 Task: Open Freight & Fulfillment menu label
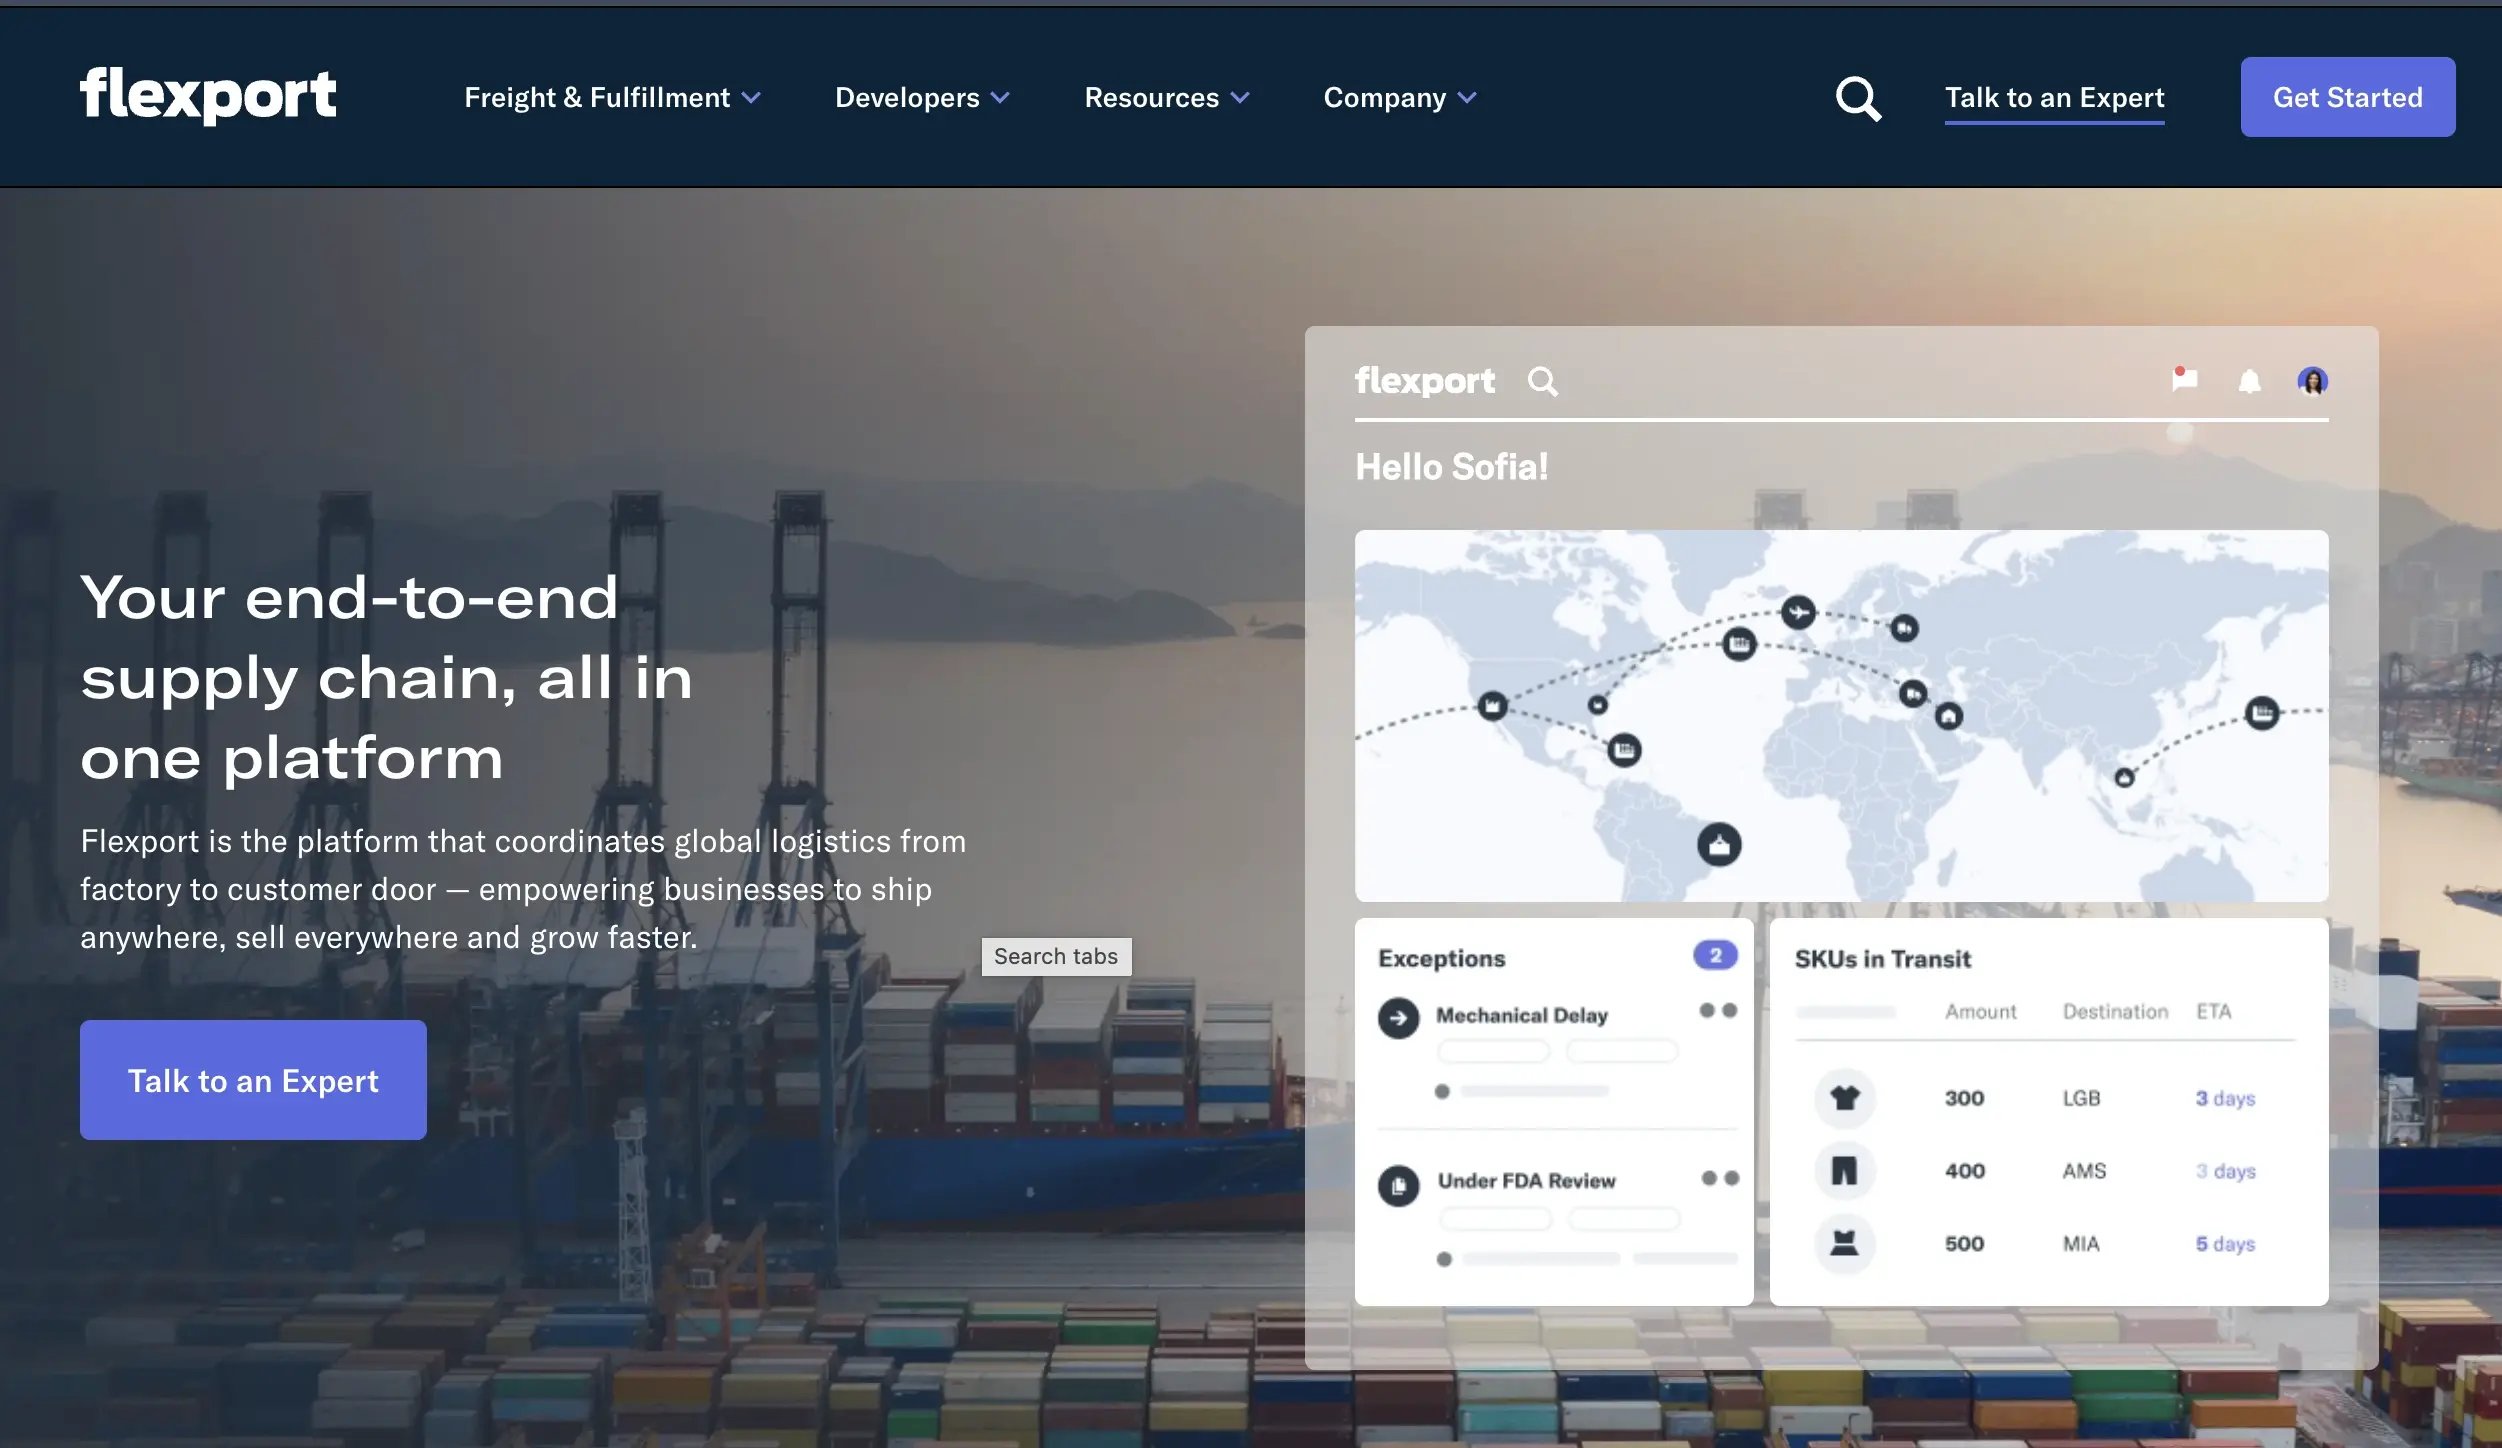[597, 97]
